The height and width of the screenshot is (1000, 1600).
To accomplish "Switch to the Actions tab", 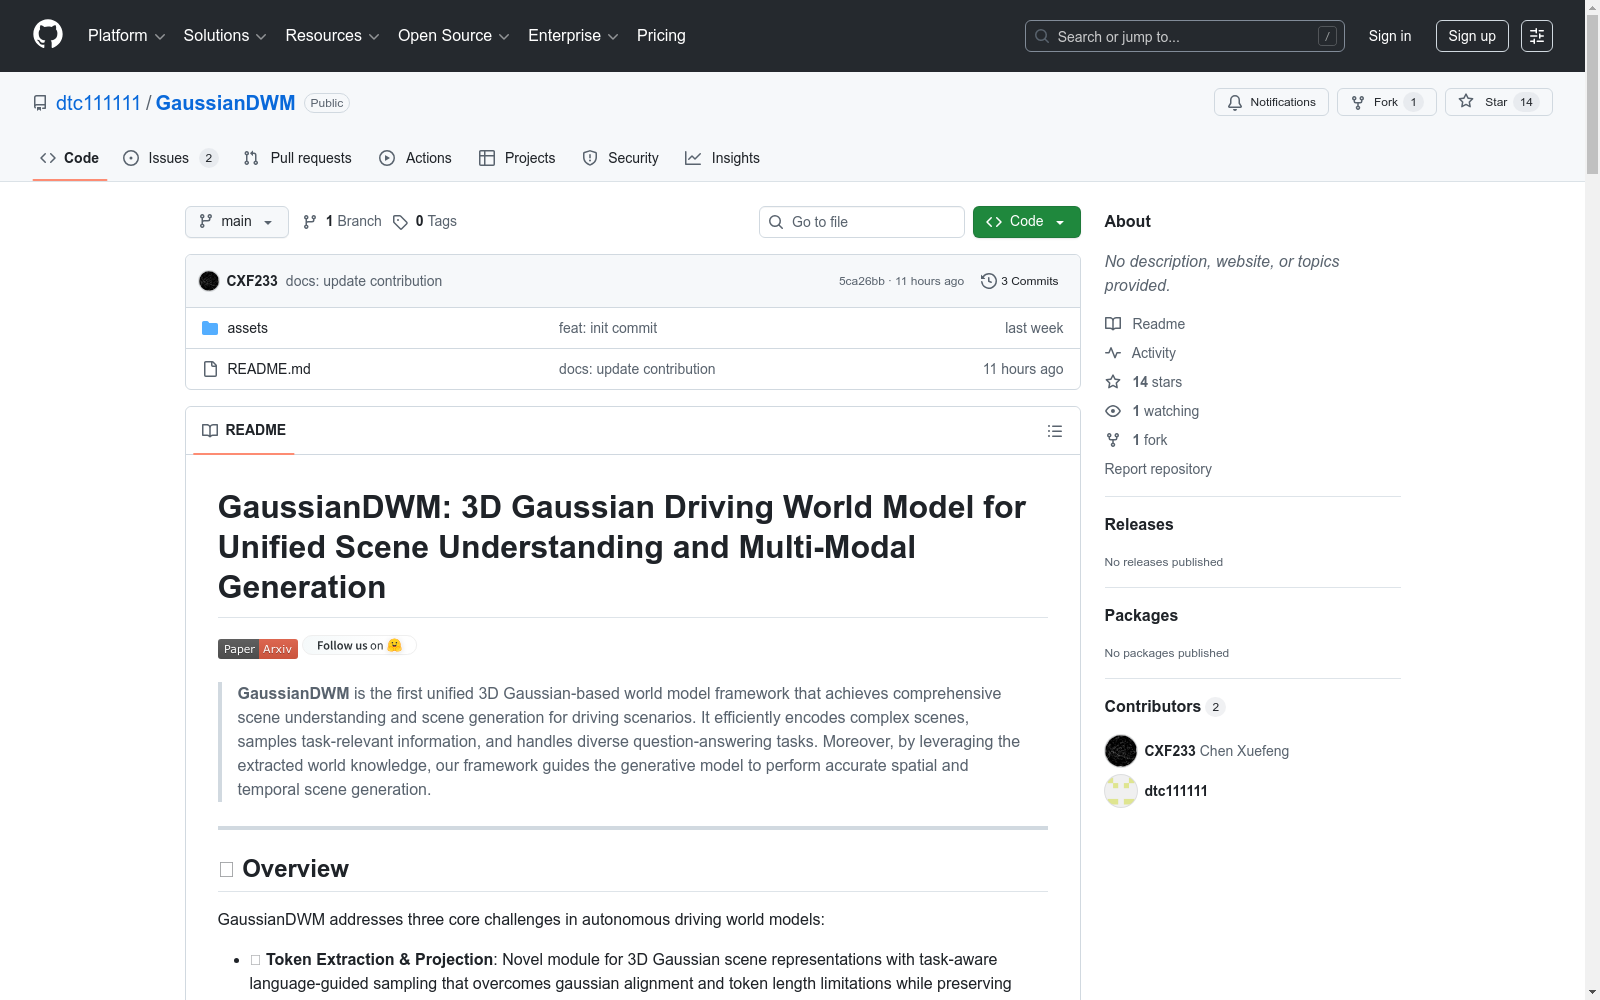I will click(x=416, y=158).
